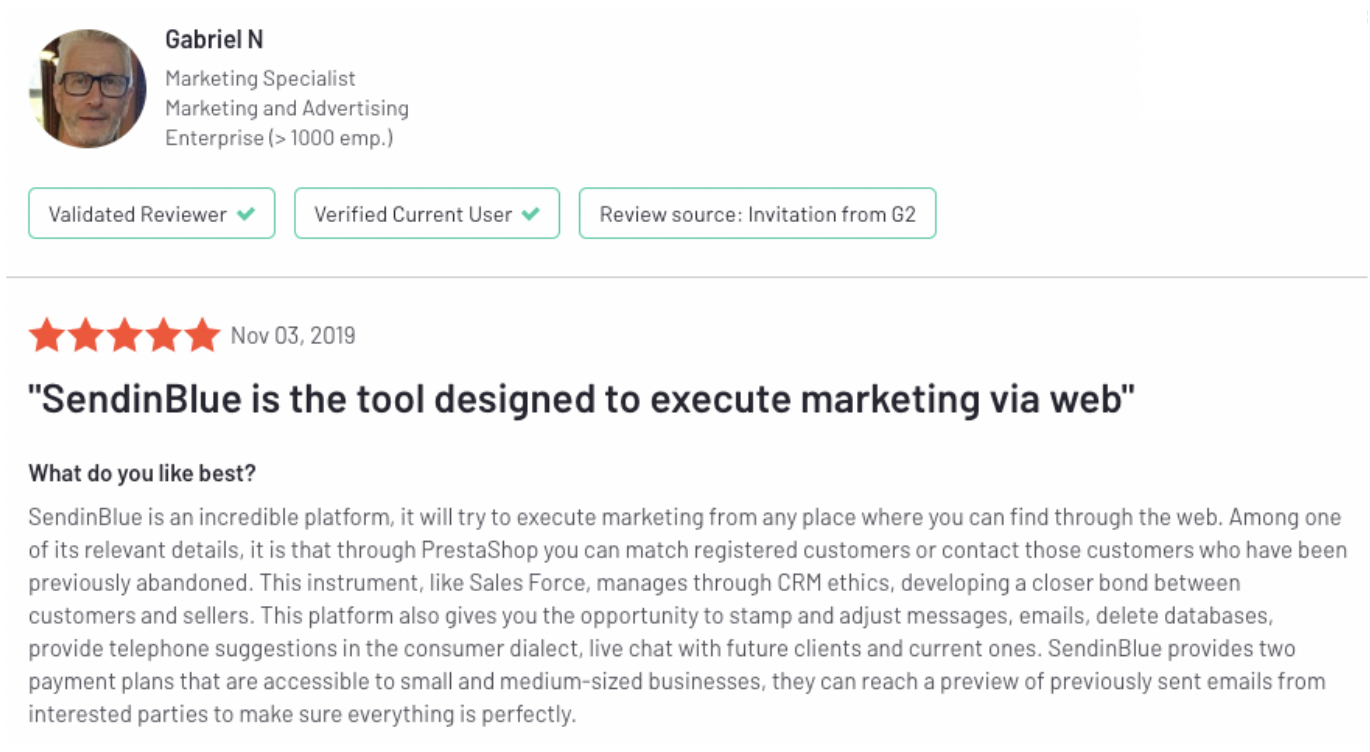Click the What do you like best? heading
Viewport: 1370px width, 752px height.
point(142,473)
